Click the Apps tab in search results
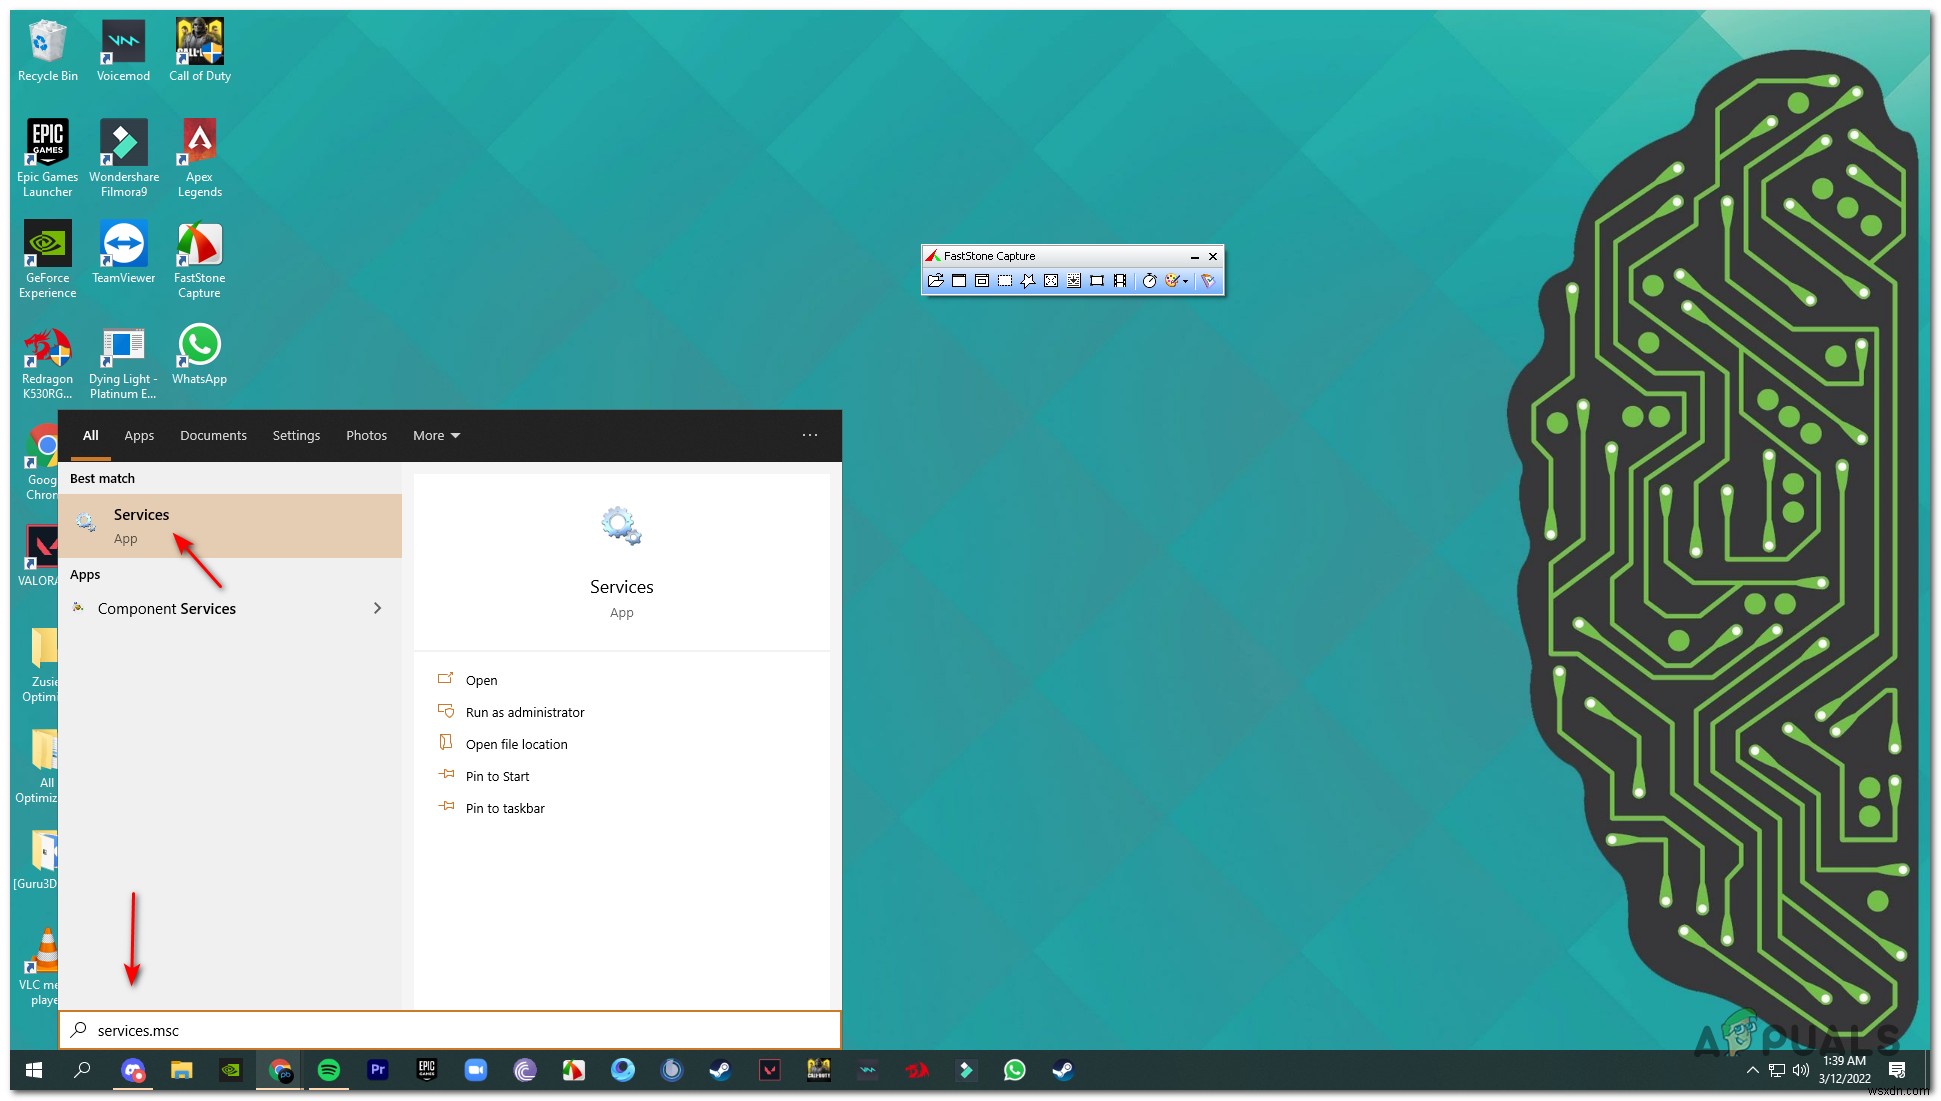Screen dimensions: 1941x1101 click(x=139, y=435)
